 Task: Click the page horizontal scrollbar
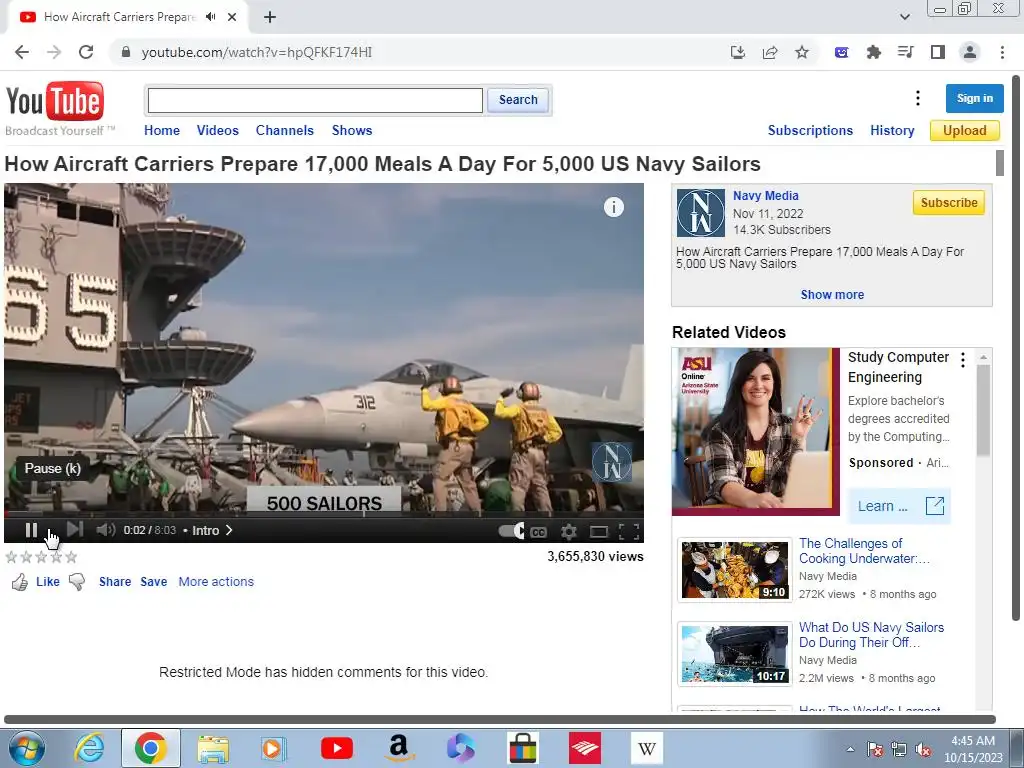click(x=500, y=720)
